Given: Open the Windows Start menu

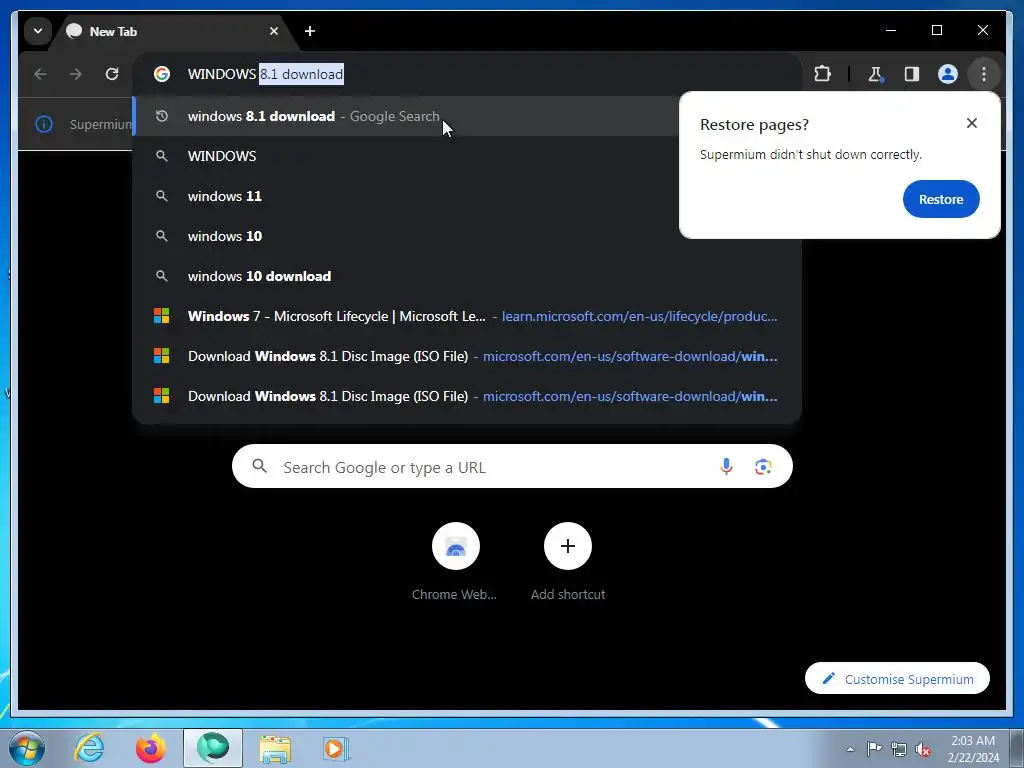Looking at the screenshot, I should (x=27, y=748).
